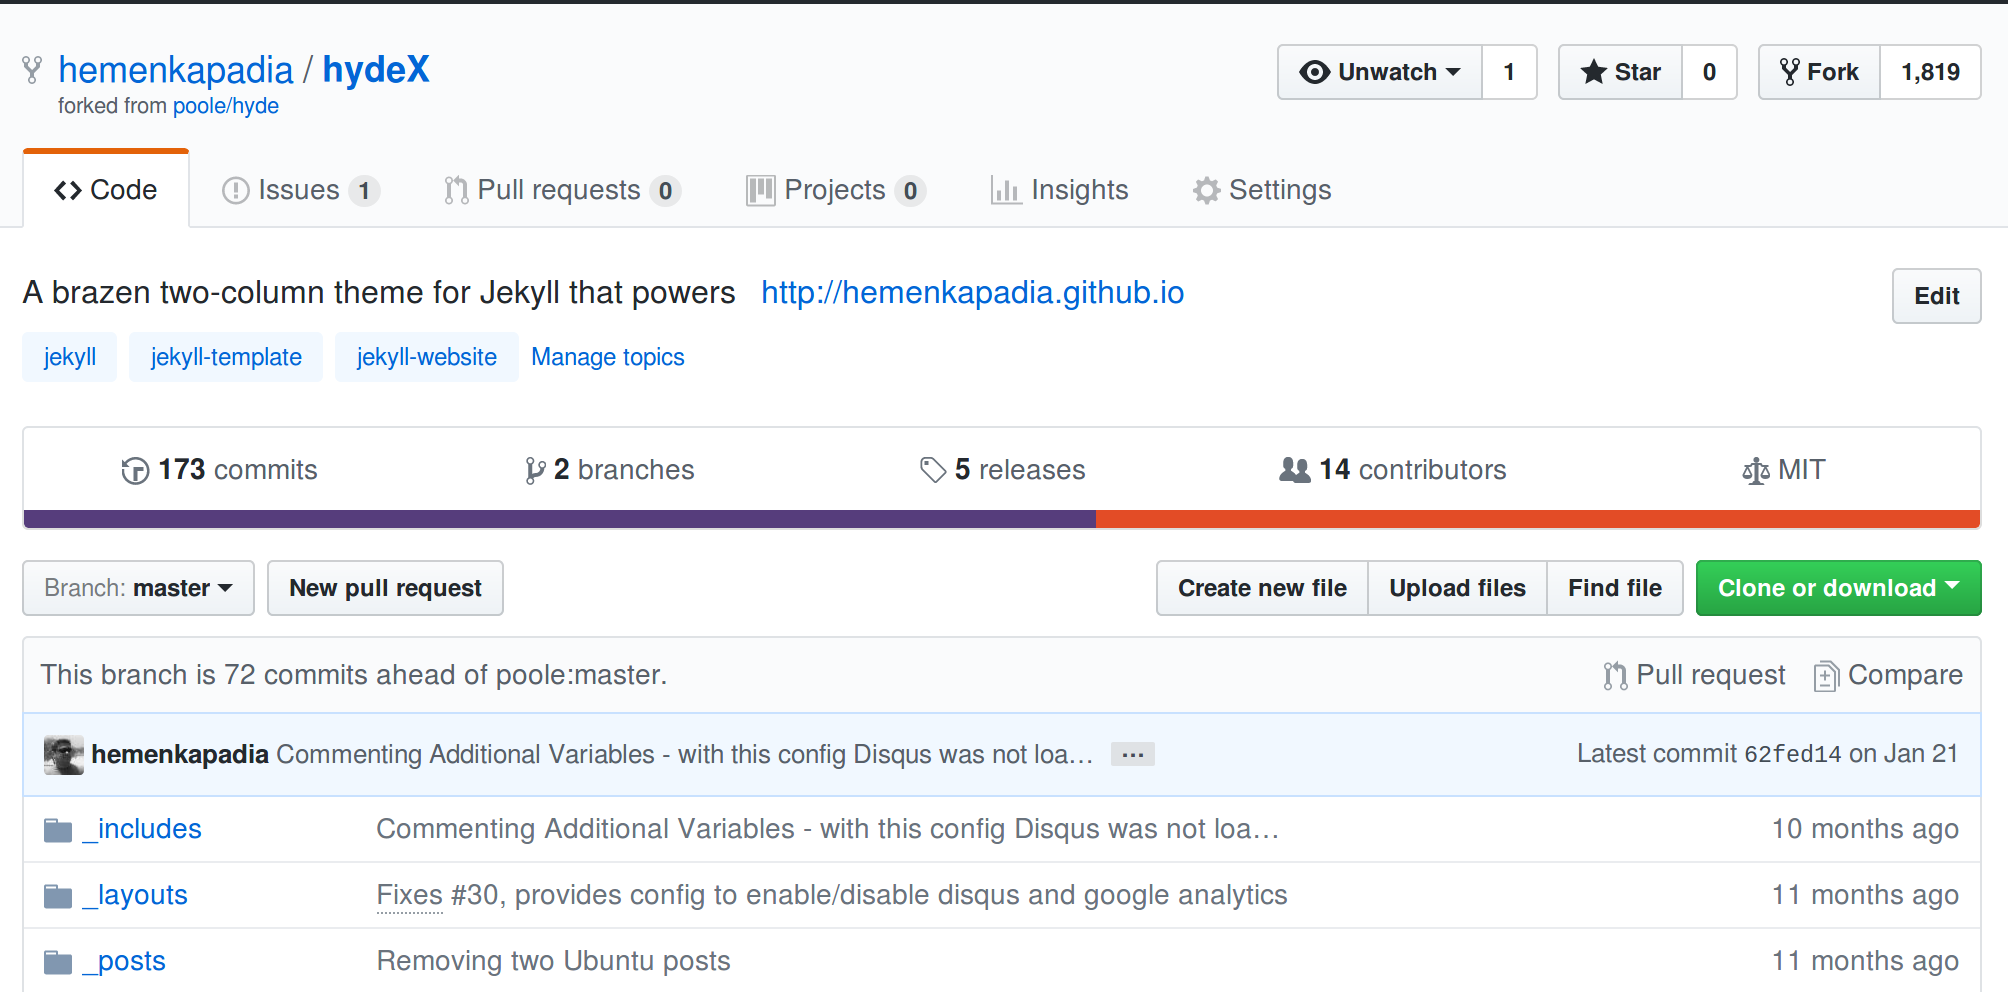The width and height of the screenshot is (2008, 992).
Task: Click the fork icon beside hemenkapadia
Action: [x=32, y=70]
